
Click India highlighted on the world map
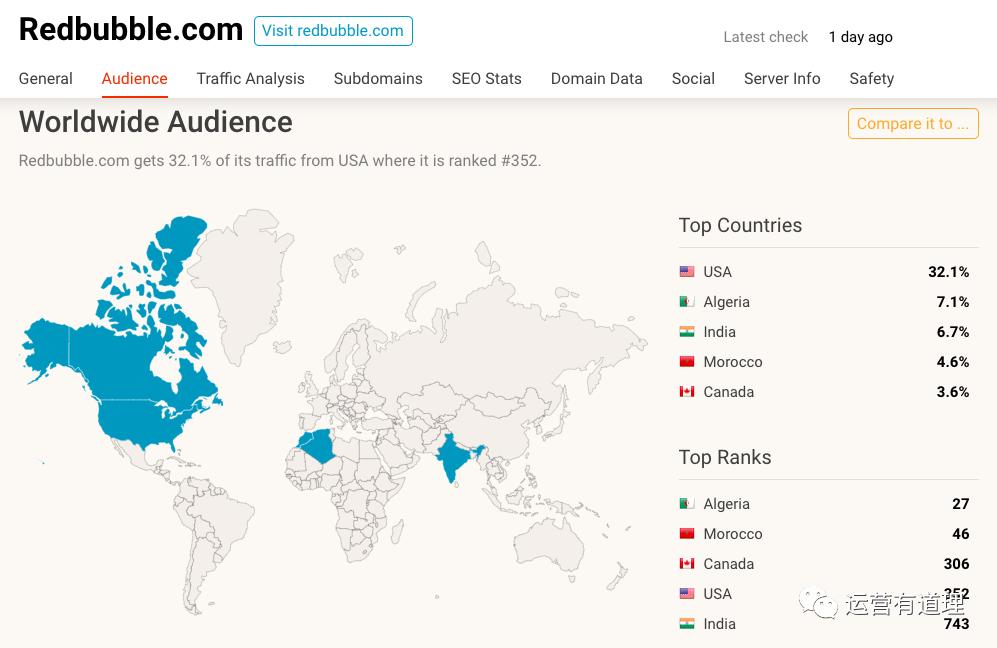click(453, 458)
